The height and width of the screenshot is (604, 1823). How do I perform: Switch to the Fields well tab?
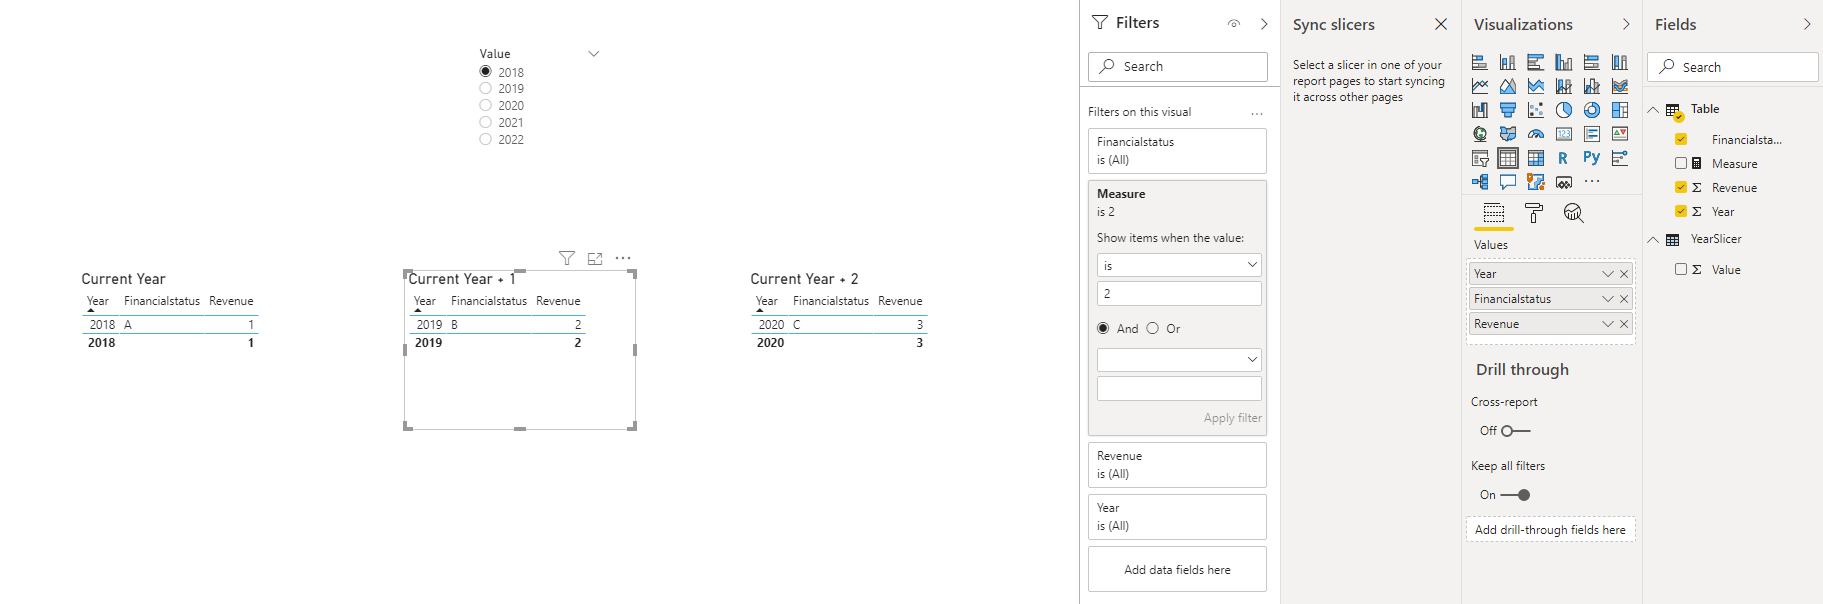[1494, 213]
